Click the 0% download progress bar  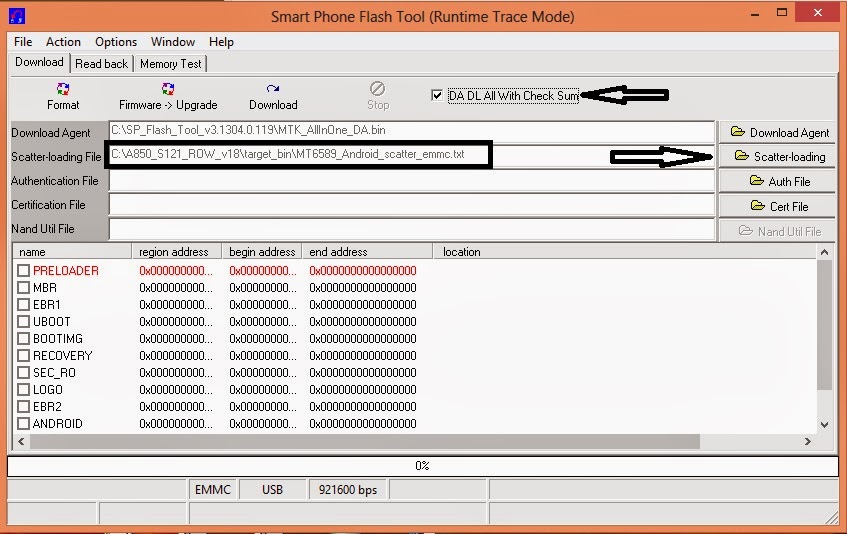[422, 466]
